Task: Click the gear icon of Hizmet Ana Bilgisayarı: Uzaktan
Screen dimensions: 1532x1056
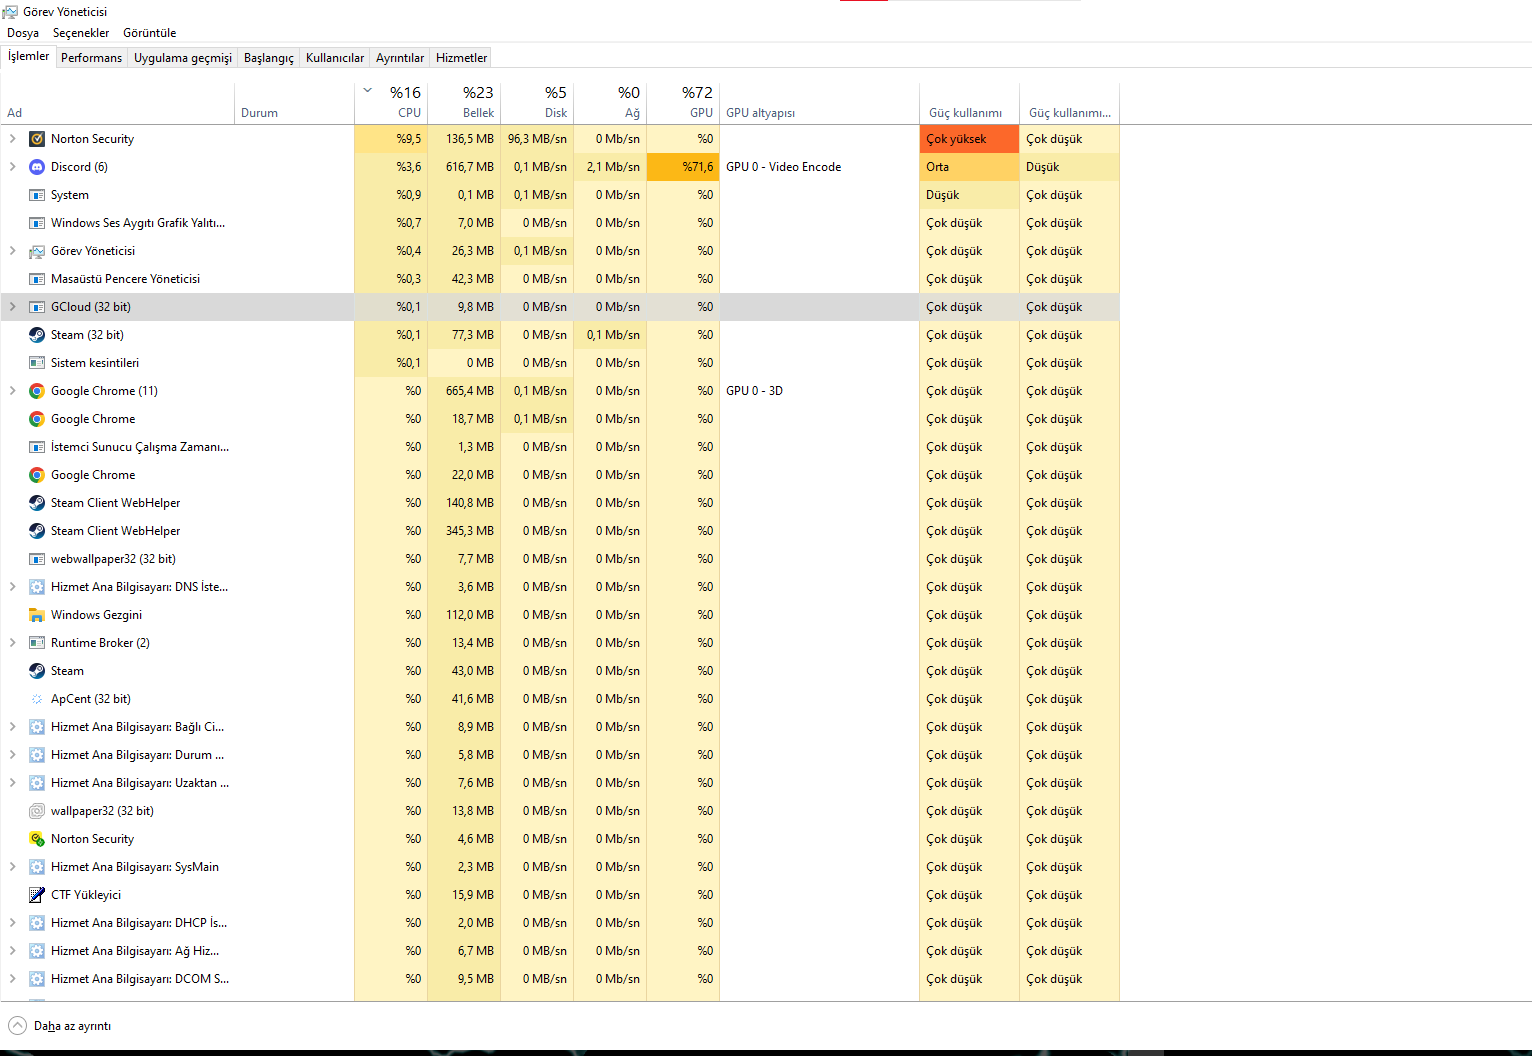Action: coord(37,783)
